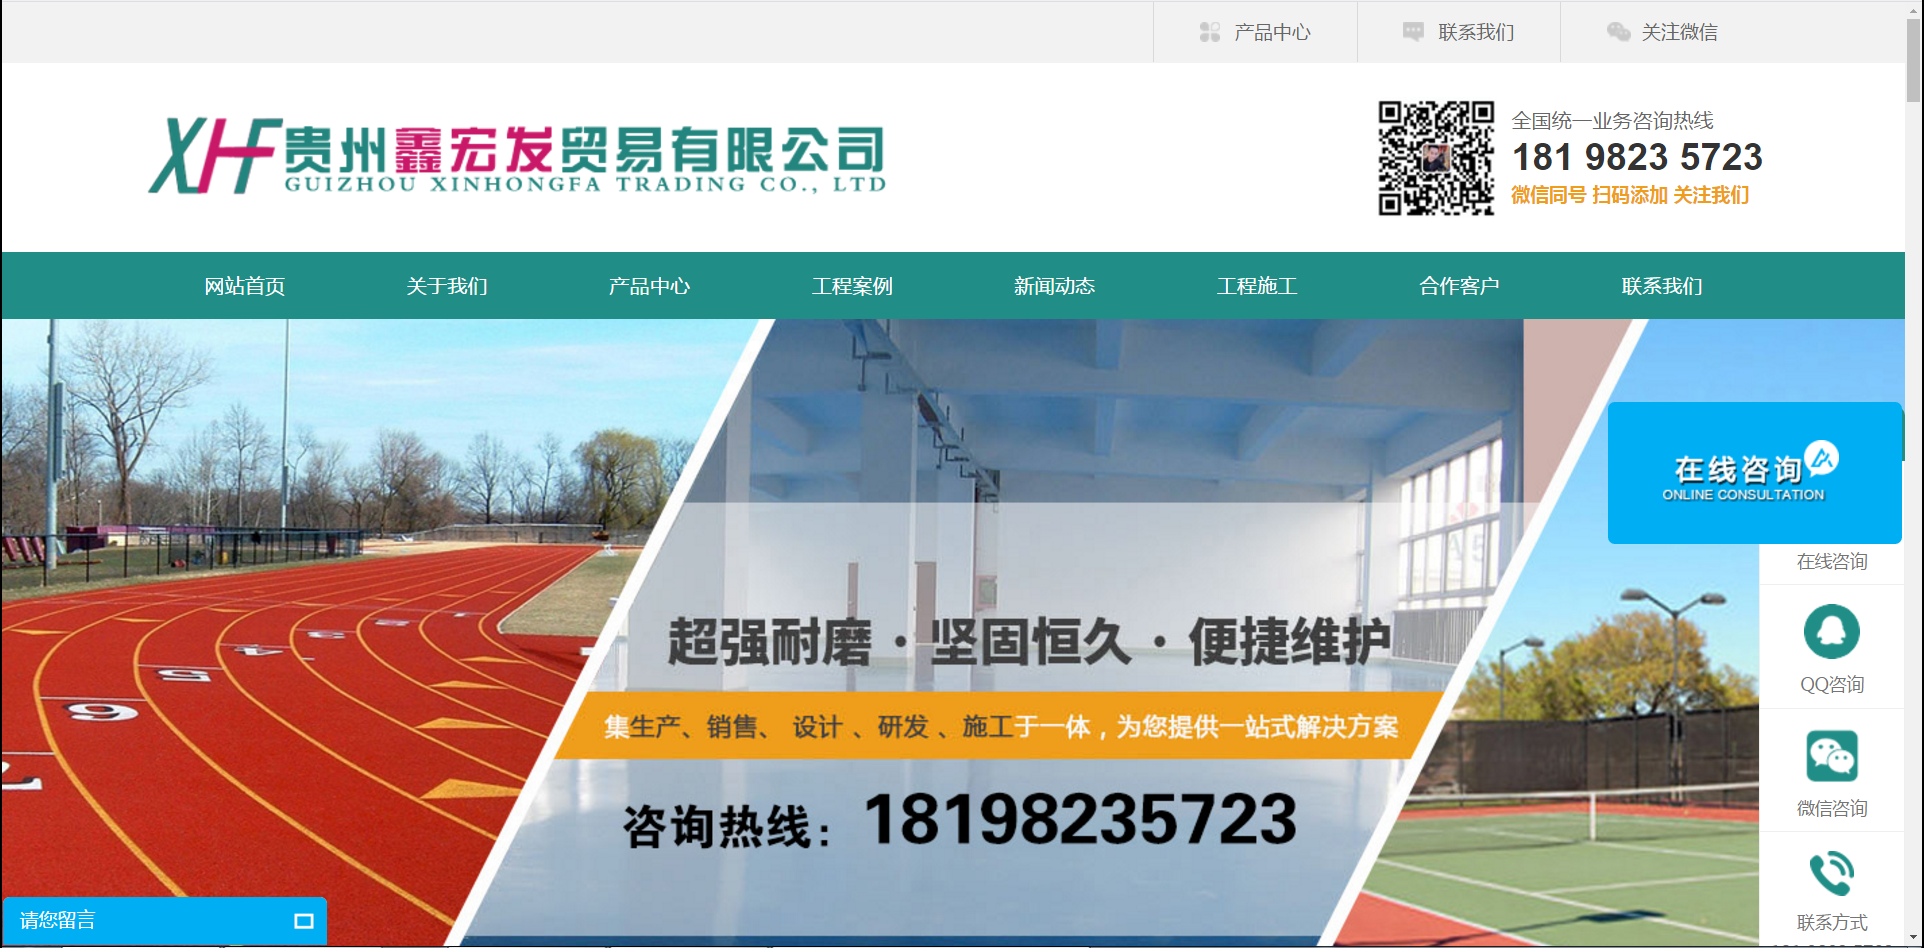Screen dimensions: 1924x948
Task: Click the 产品中心 grid icon in top bar
Action: tap(1209, 32)
